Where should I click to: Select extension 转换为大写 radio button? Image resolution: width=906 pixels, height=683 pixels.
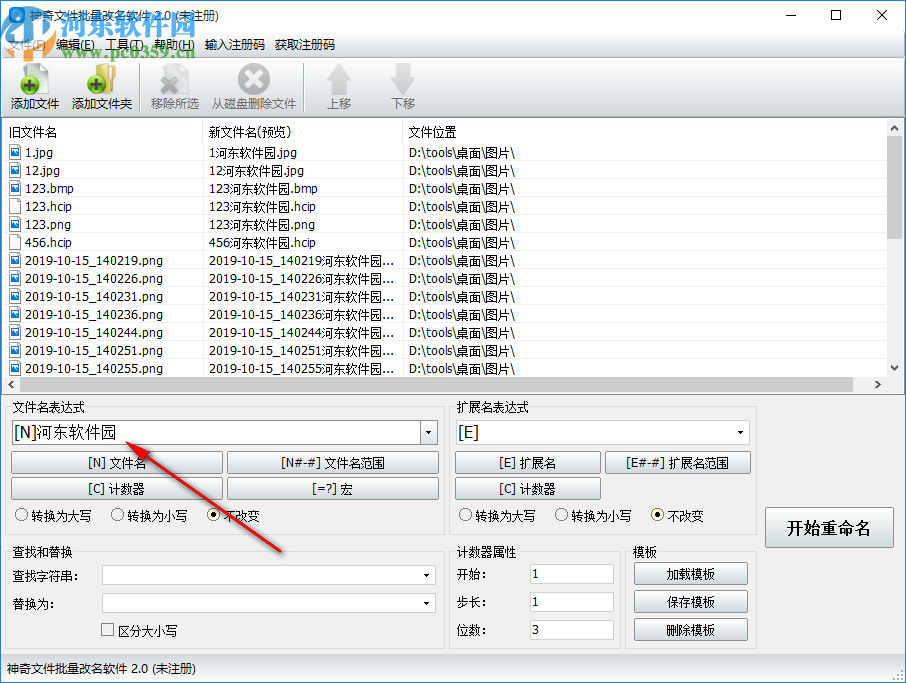465,515
